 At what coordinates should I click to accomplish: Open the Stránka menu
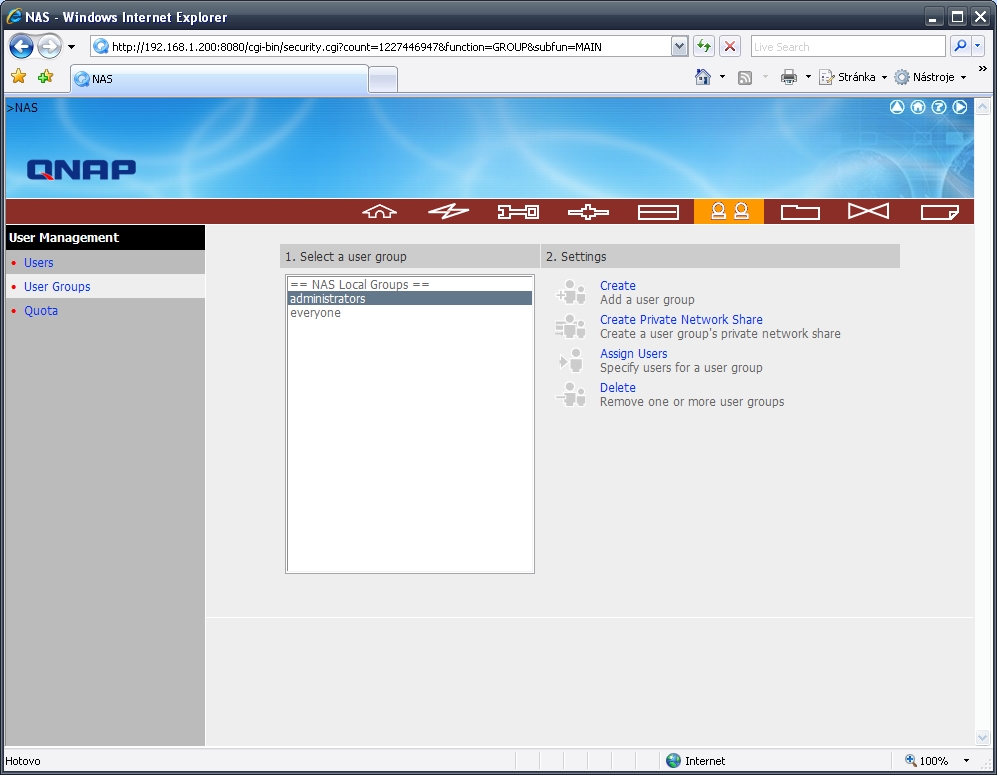tap(853, 77)
